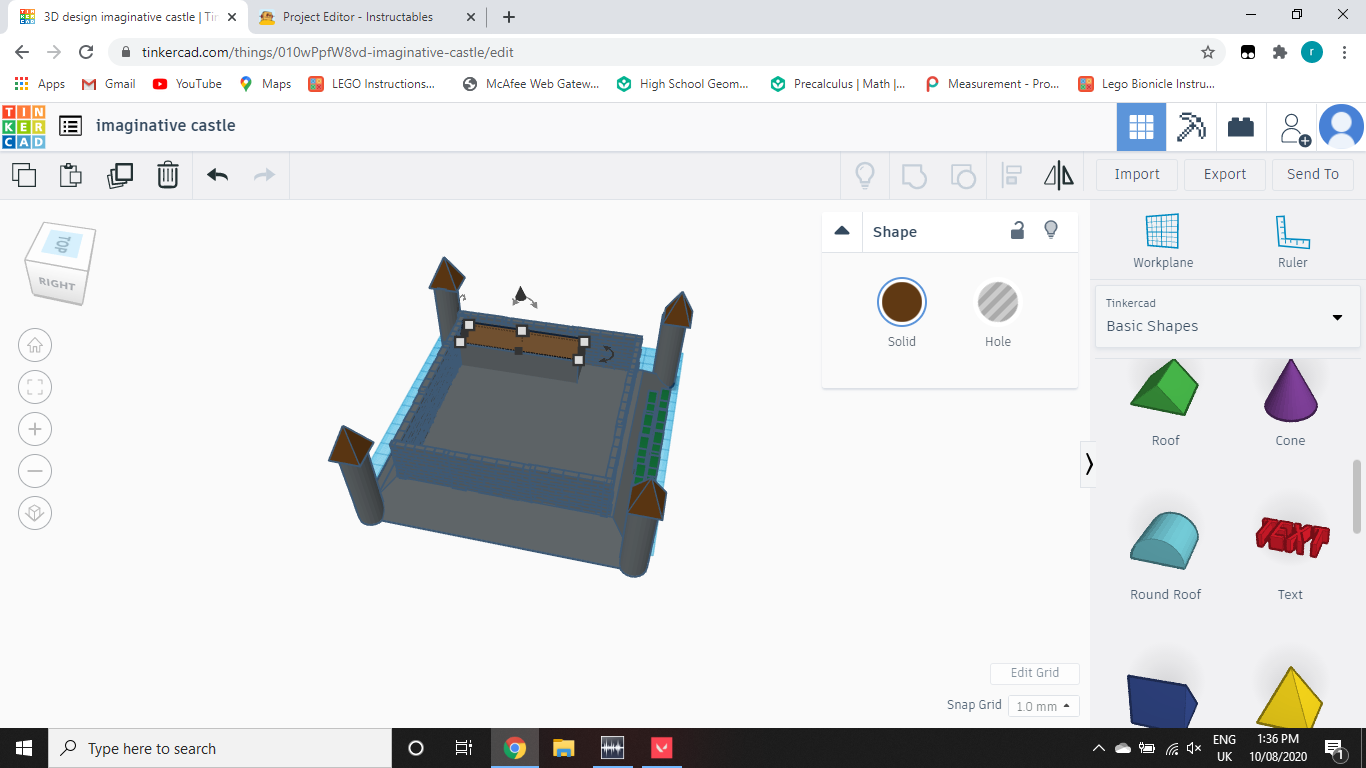Open the designs list icon
The height and width of the screenshot is (768, 1366).
pos(70,126)
